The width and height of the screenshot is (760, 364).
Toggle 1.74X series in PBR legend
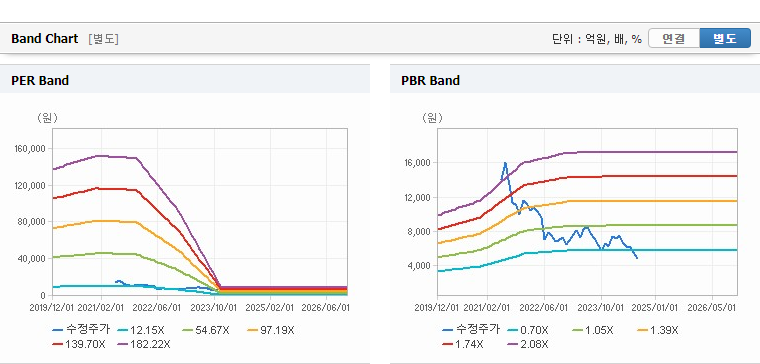coord(463,344)
